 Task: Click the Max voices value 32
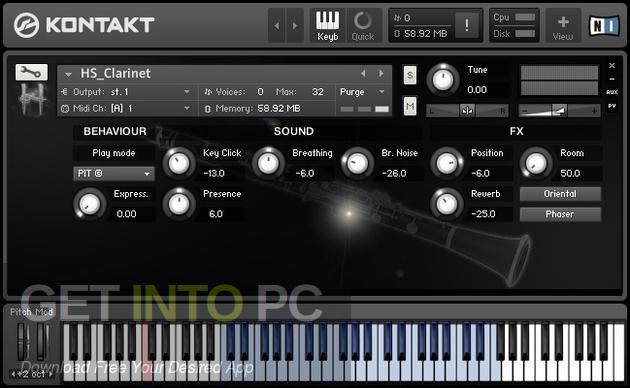(317, 92)
